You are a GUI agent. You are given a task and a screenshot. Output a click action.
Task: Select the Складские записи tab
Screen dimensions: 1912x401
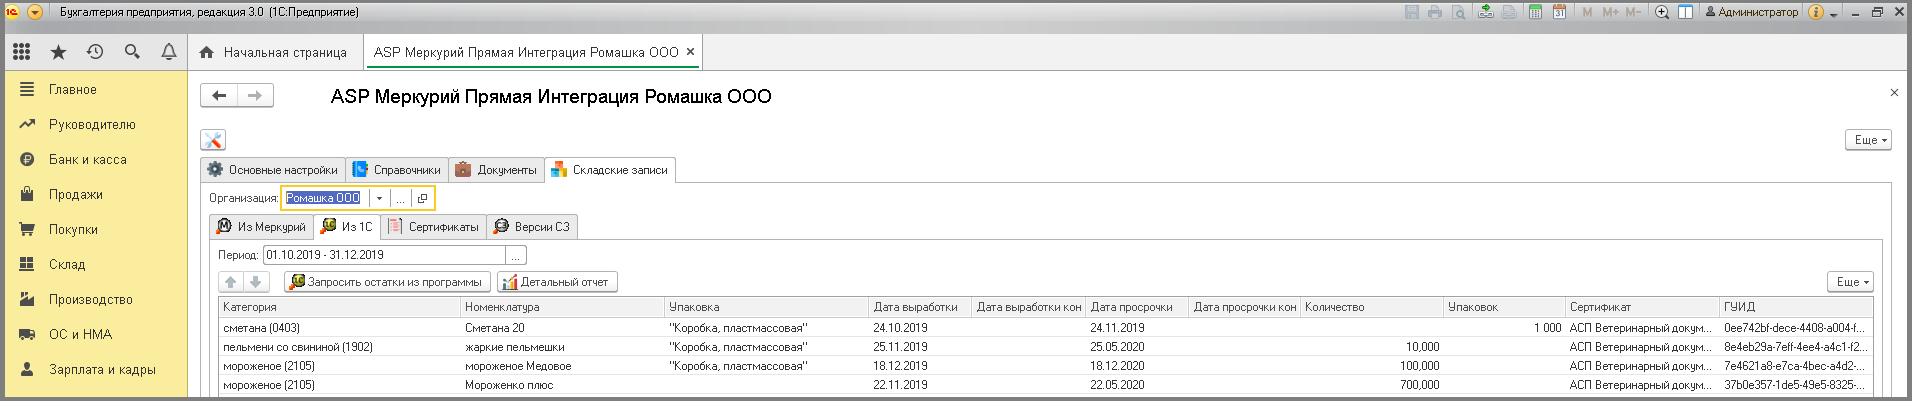point(609,170)
